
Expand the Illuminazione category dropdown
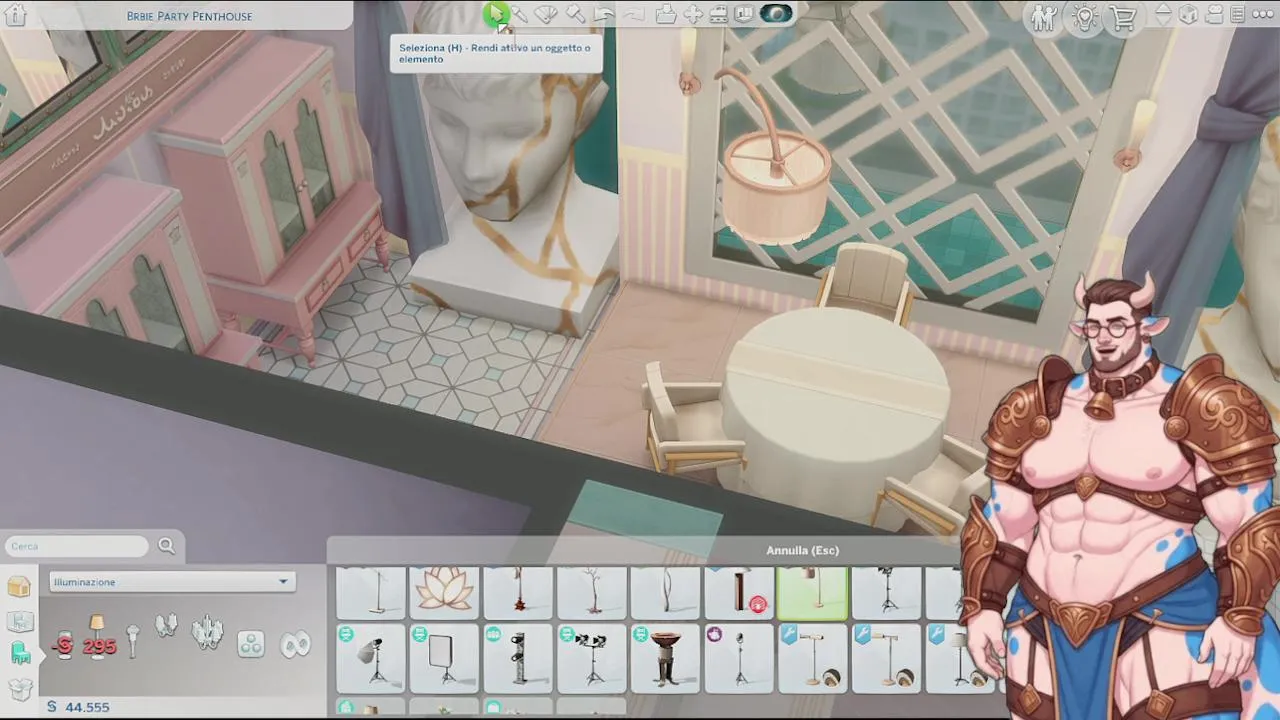[x=171, y=582]
